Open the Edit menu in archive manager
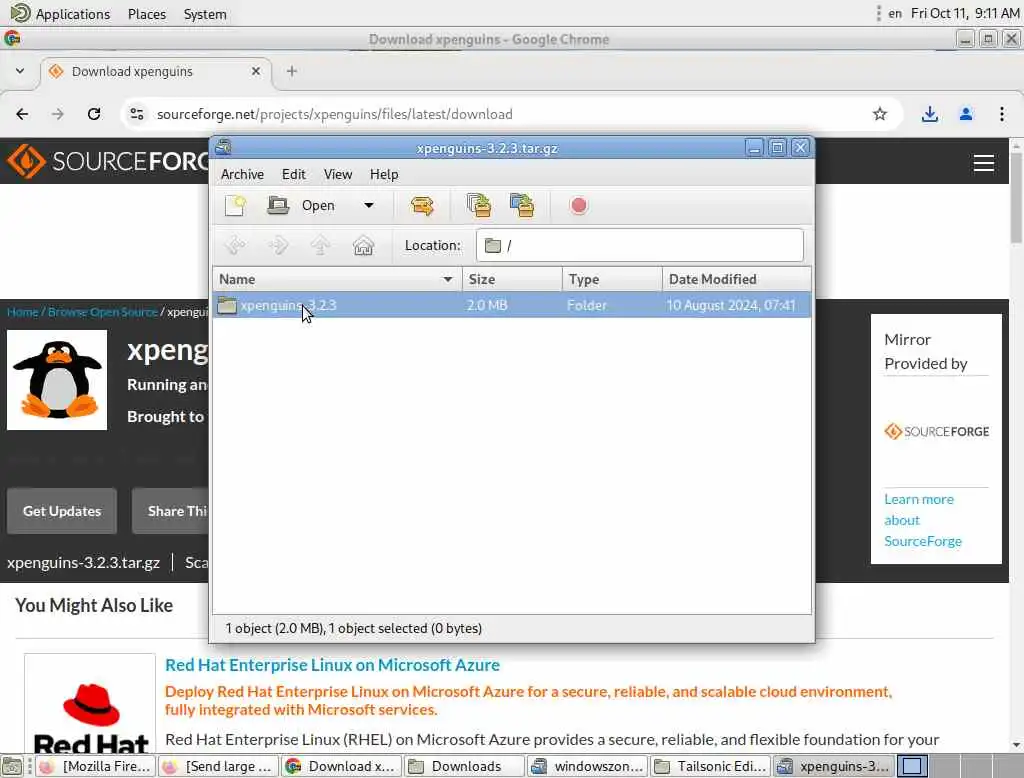This screenshot has width=1024, height=778. click(x=294, y=174)
